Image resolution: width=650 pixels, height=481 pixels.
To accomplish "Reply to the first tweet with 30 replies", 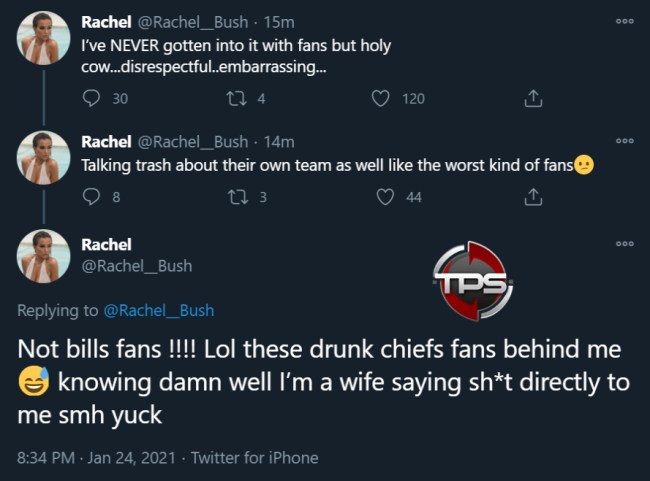I will tap(93, 98).
